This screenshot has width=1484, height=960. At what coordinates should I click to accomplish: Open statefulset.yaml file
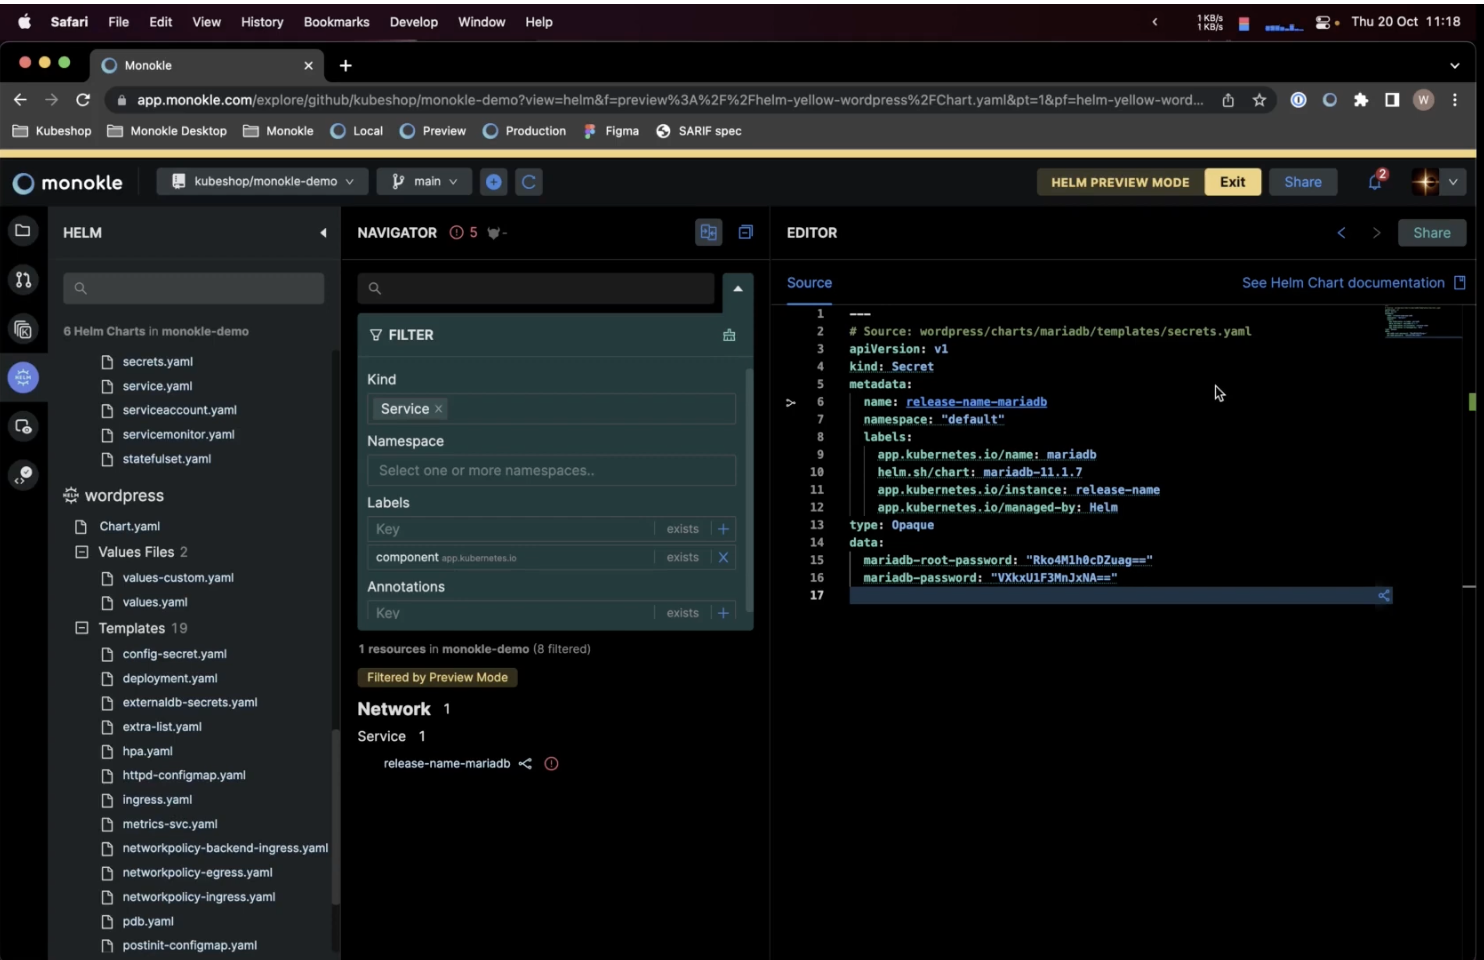click(x=167, y=459)
